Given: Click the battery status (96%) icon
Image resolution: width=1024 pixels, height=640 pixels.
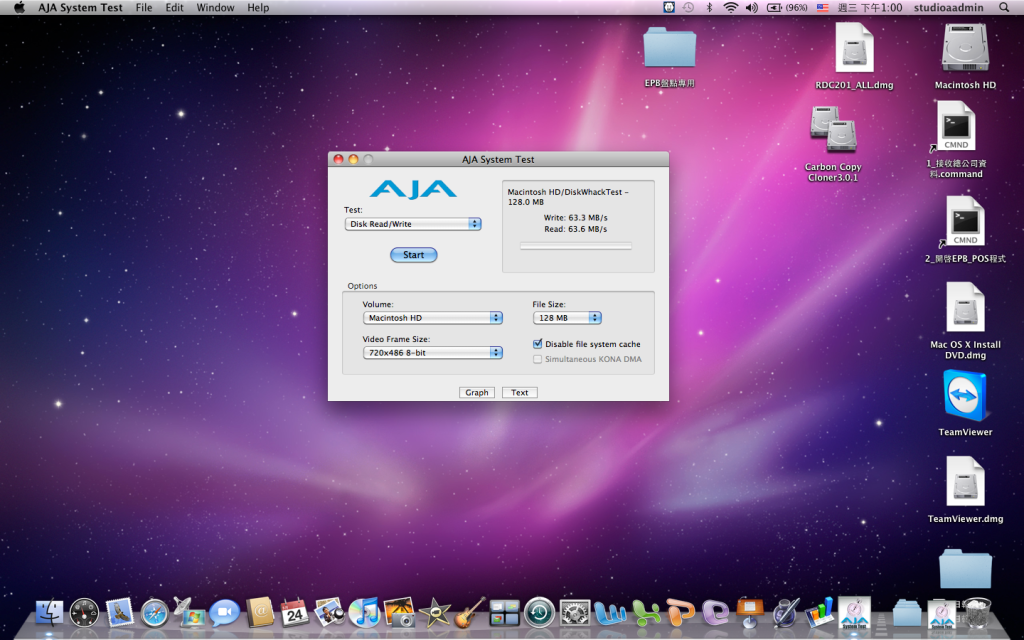Looking at the screenshot, I should [x=787, y=8].
